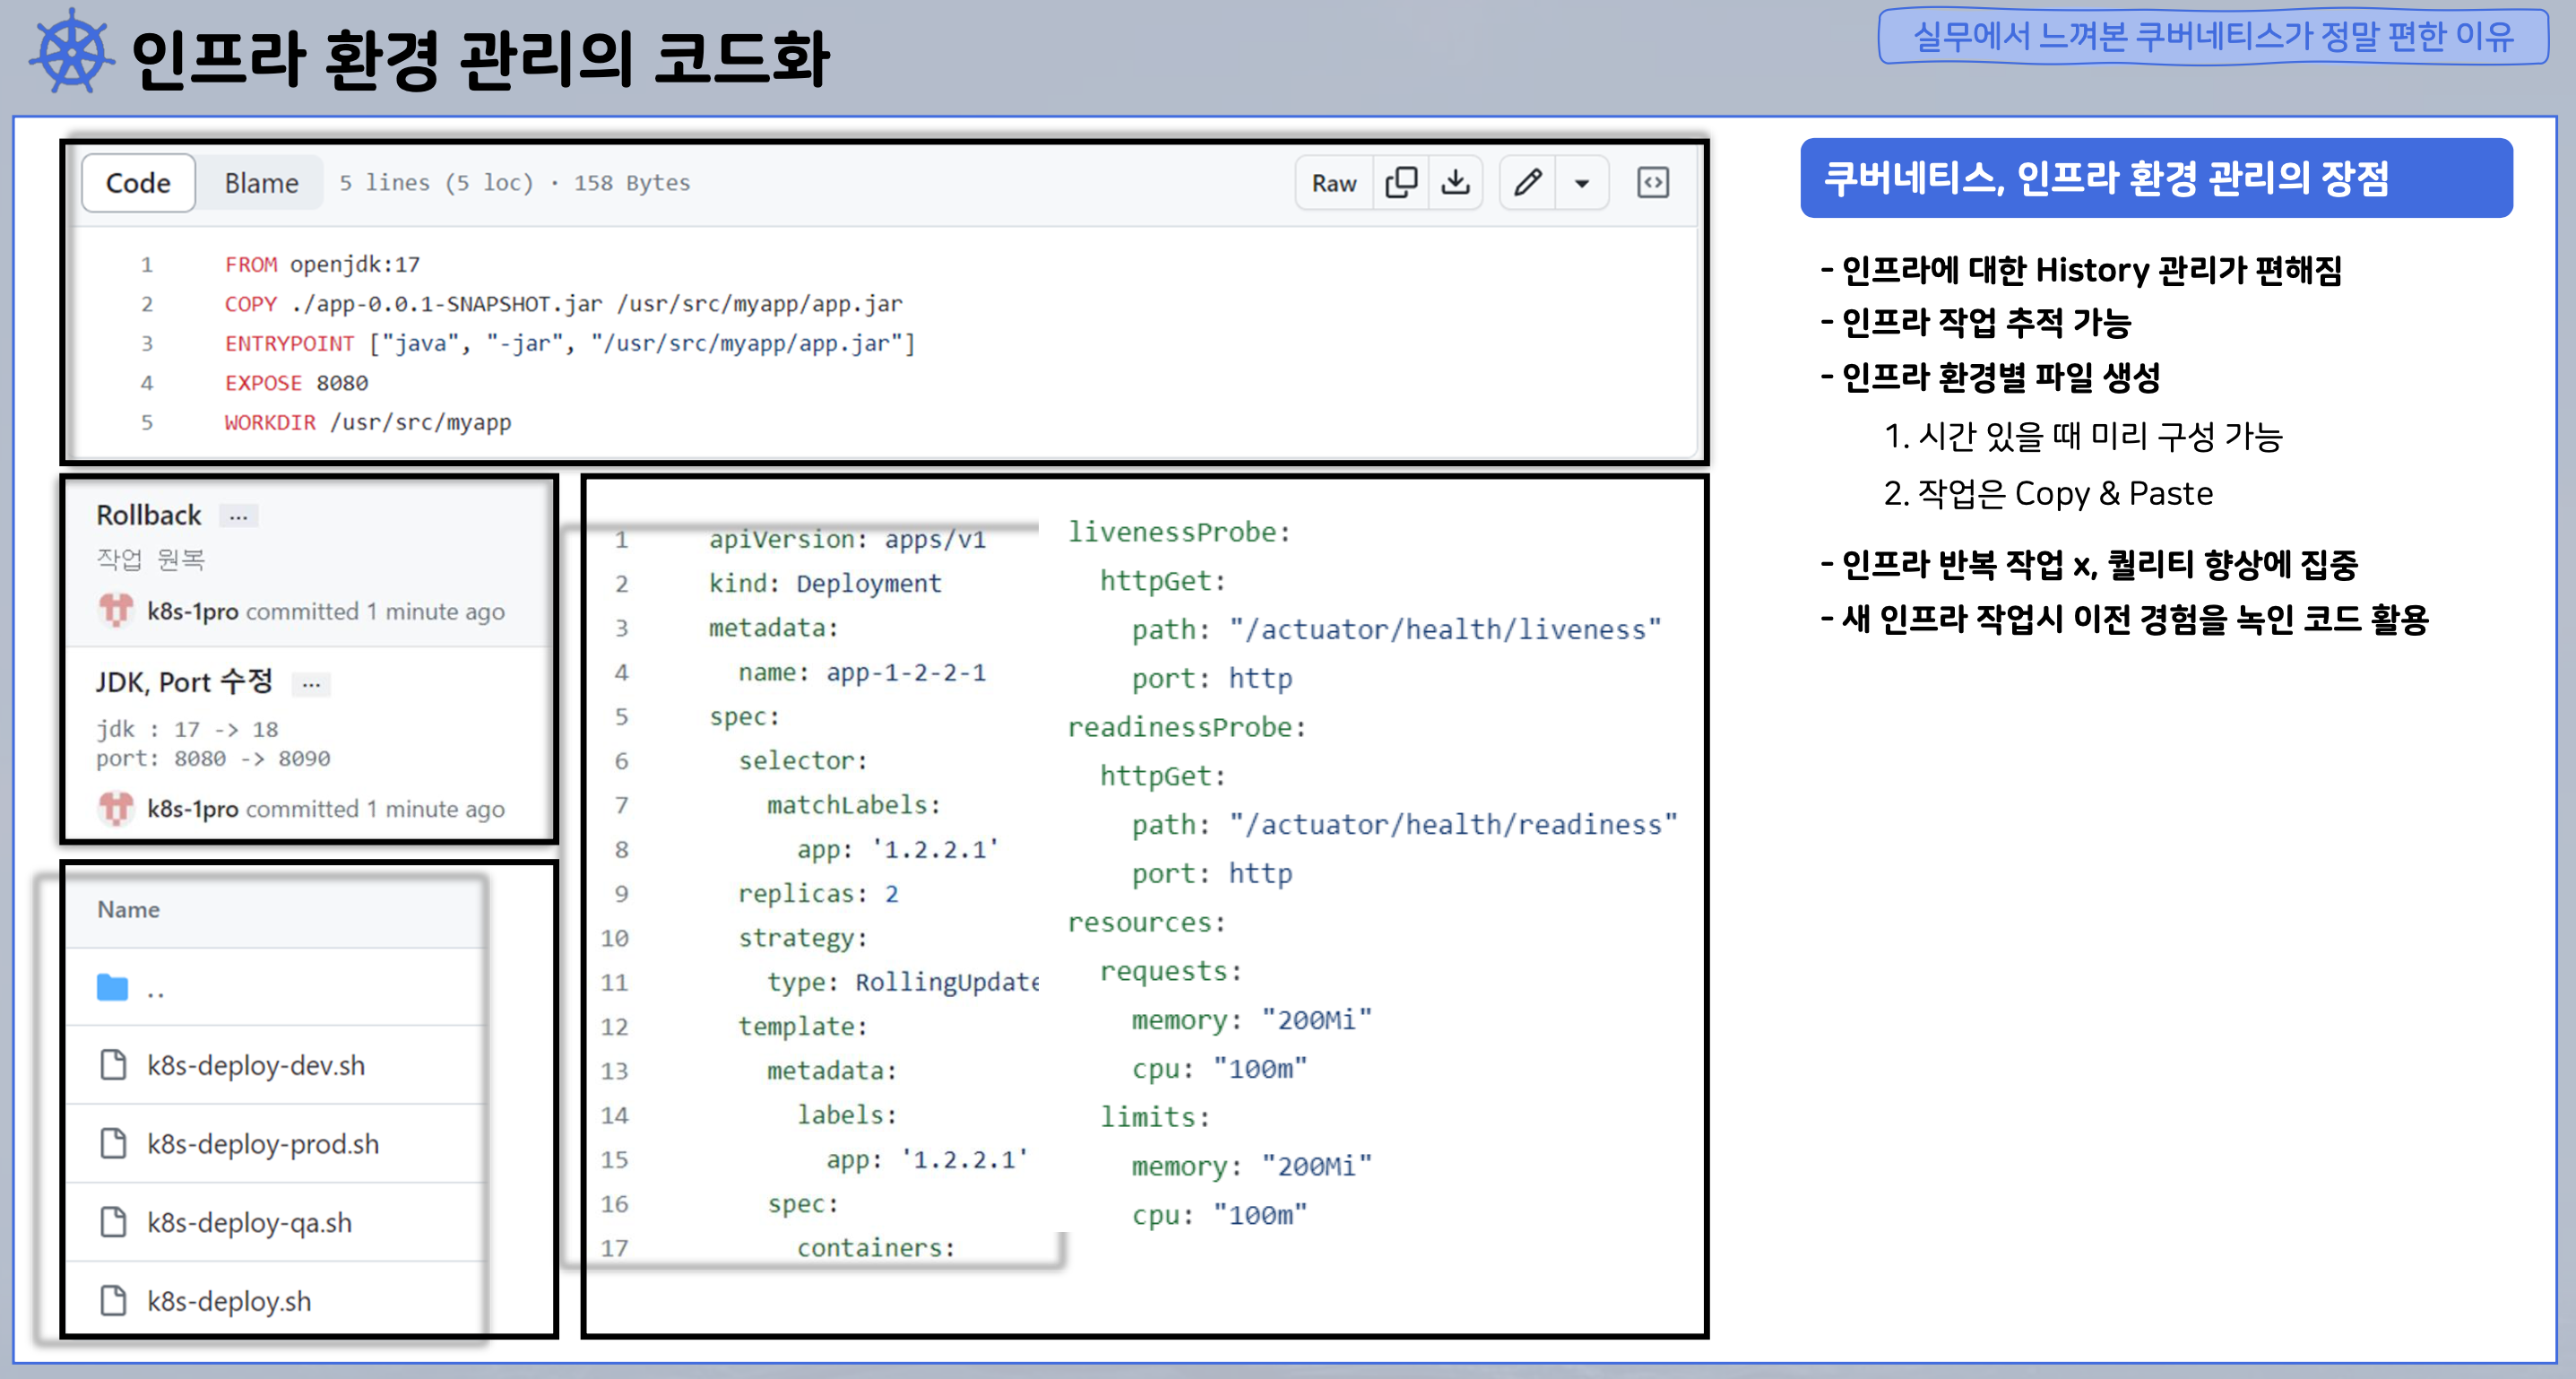Image resolution: width=2576 pixels, height=1379 pixels.
Task: Click 'jdk : 17 -> 18' commit detail
Action: pos(187,729)
